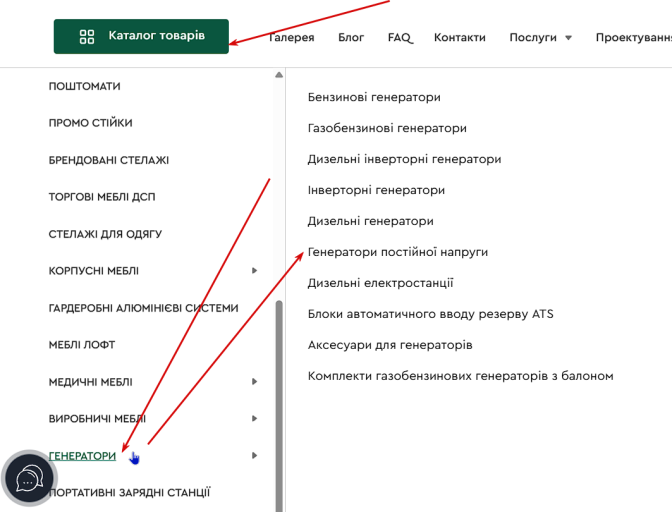Screen dimensions: 672x512
Task: Expand МЕДИЧНІ МЕБЛІ submenu arrow
Action: pyautogui.click(x=254, y=382)
